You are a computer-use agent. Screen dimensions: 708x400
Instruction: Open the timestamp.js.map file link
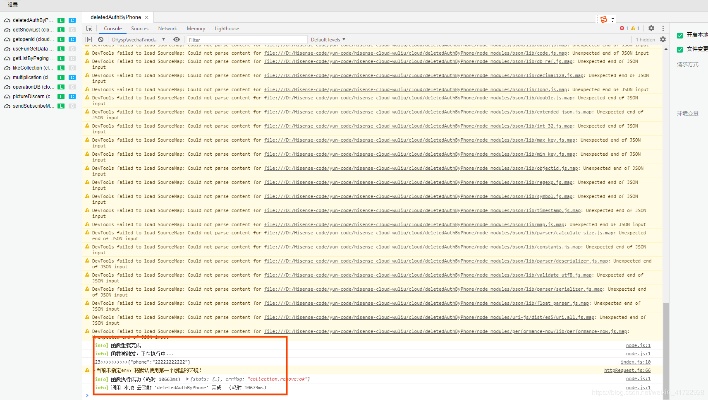[422, 210]
